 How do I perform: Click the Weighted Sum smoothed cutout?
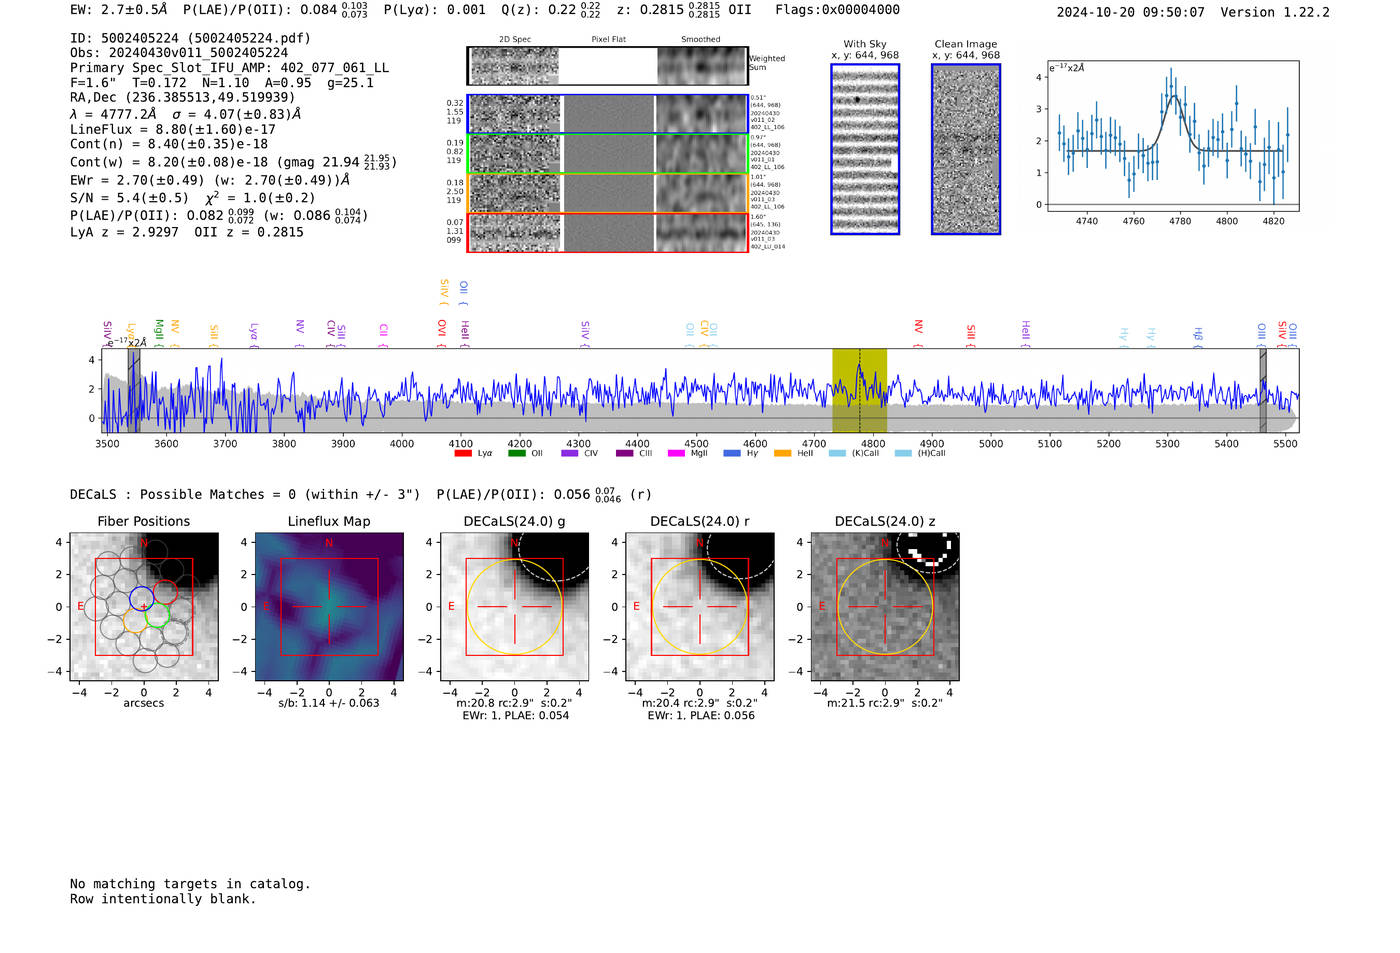pyautogui.click(x=702, y=66)
